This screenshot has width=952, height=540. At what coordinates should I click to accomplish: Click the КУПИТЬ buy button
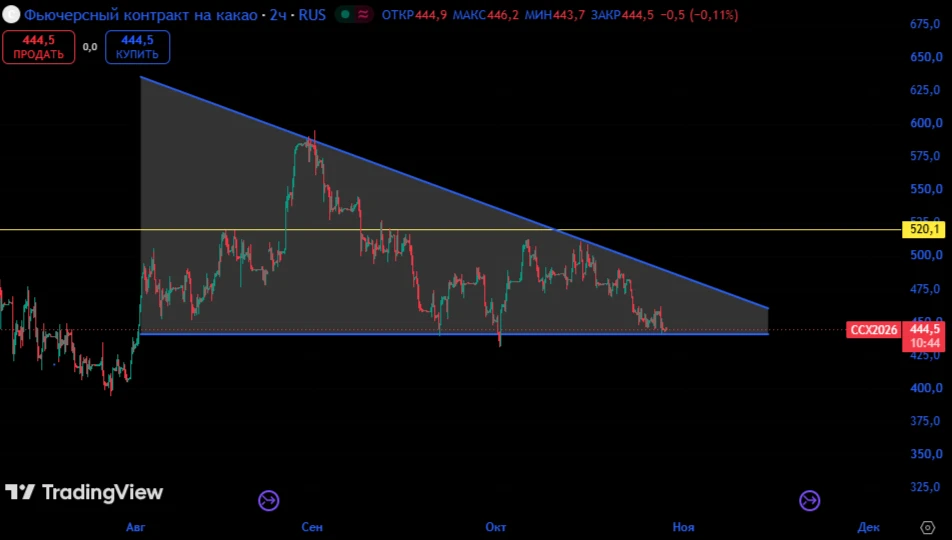[x=137, y=47]
